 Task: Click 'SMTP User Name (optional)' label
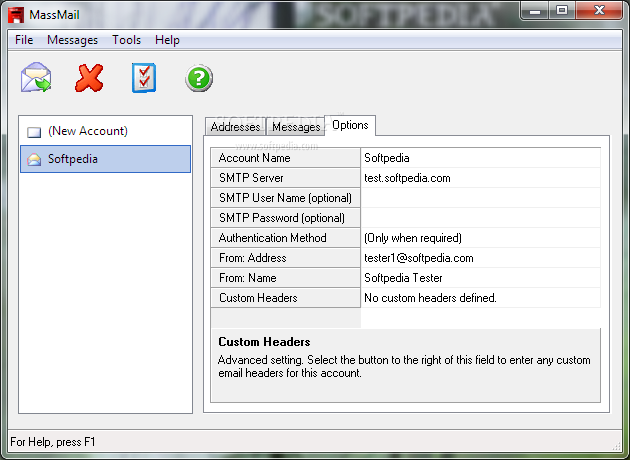[x=285, y=198]
